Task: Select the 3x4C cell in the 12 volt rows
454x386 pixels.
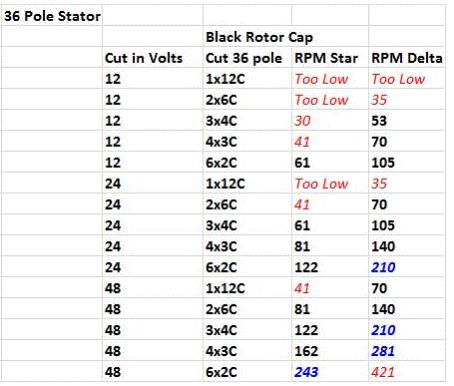Action: tap(247, 120)
